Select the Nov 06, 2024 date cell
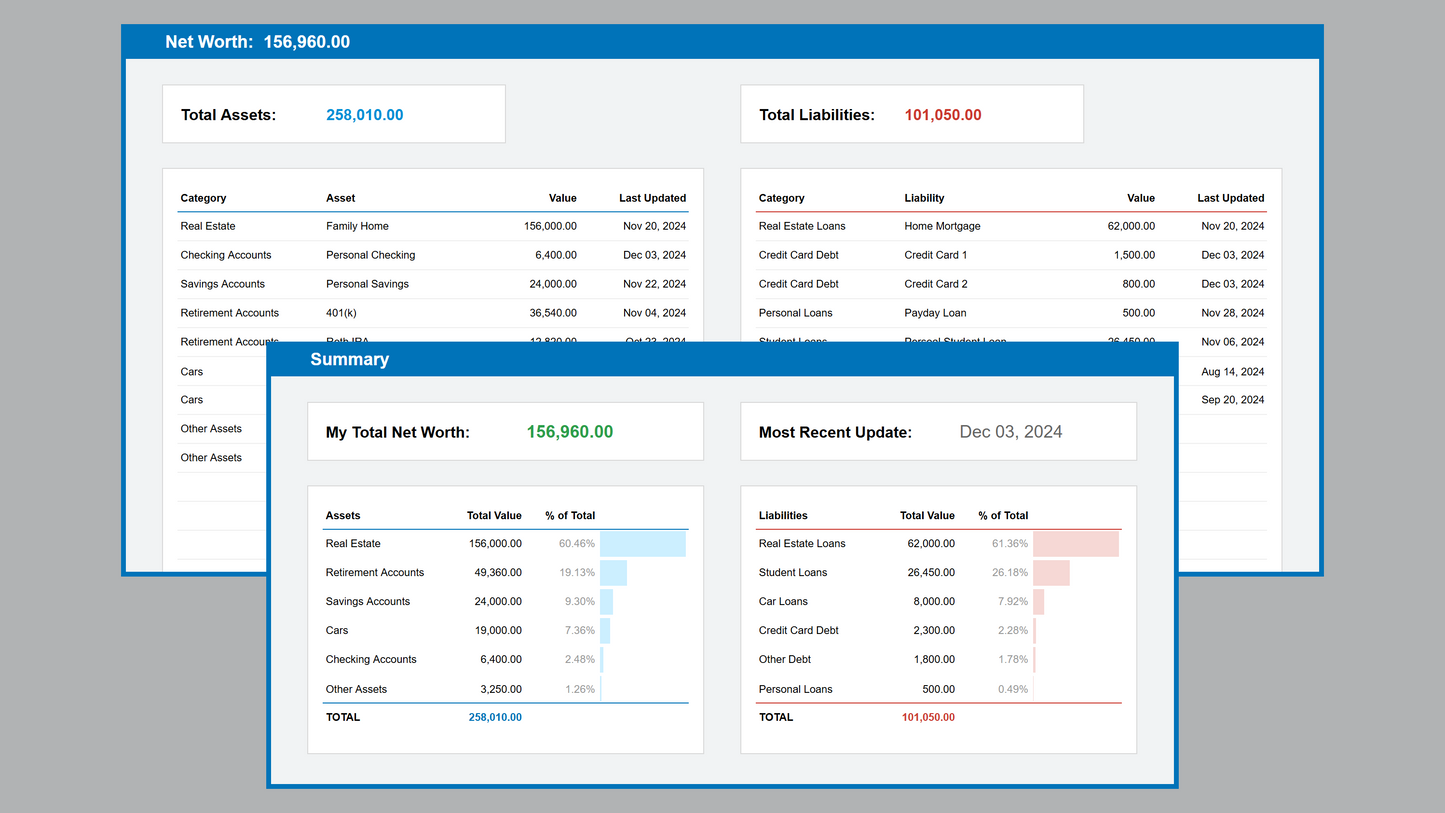Image resolution: width=1445 pixels, height=813 pixels. 1232,342
